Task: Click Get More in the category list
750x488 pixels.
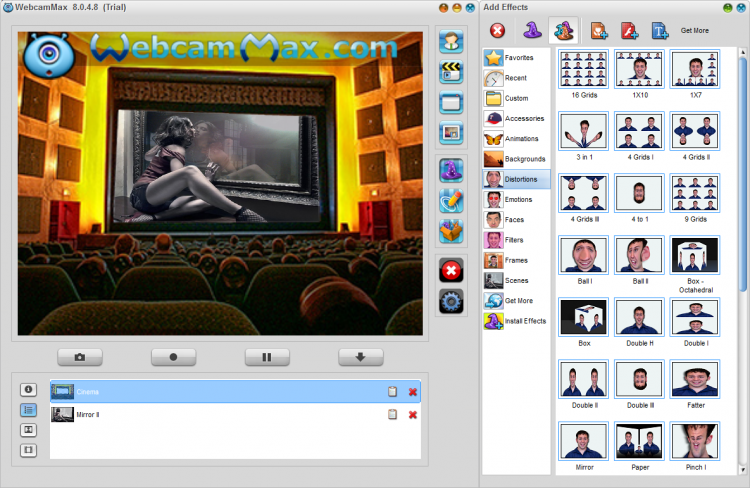Action: tap(516, 300)
